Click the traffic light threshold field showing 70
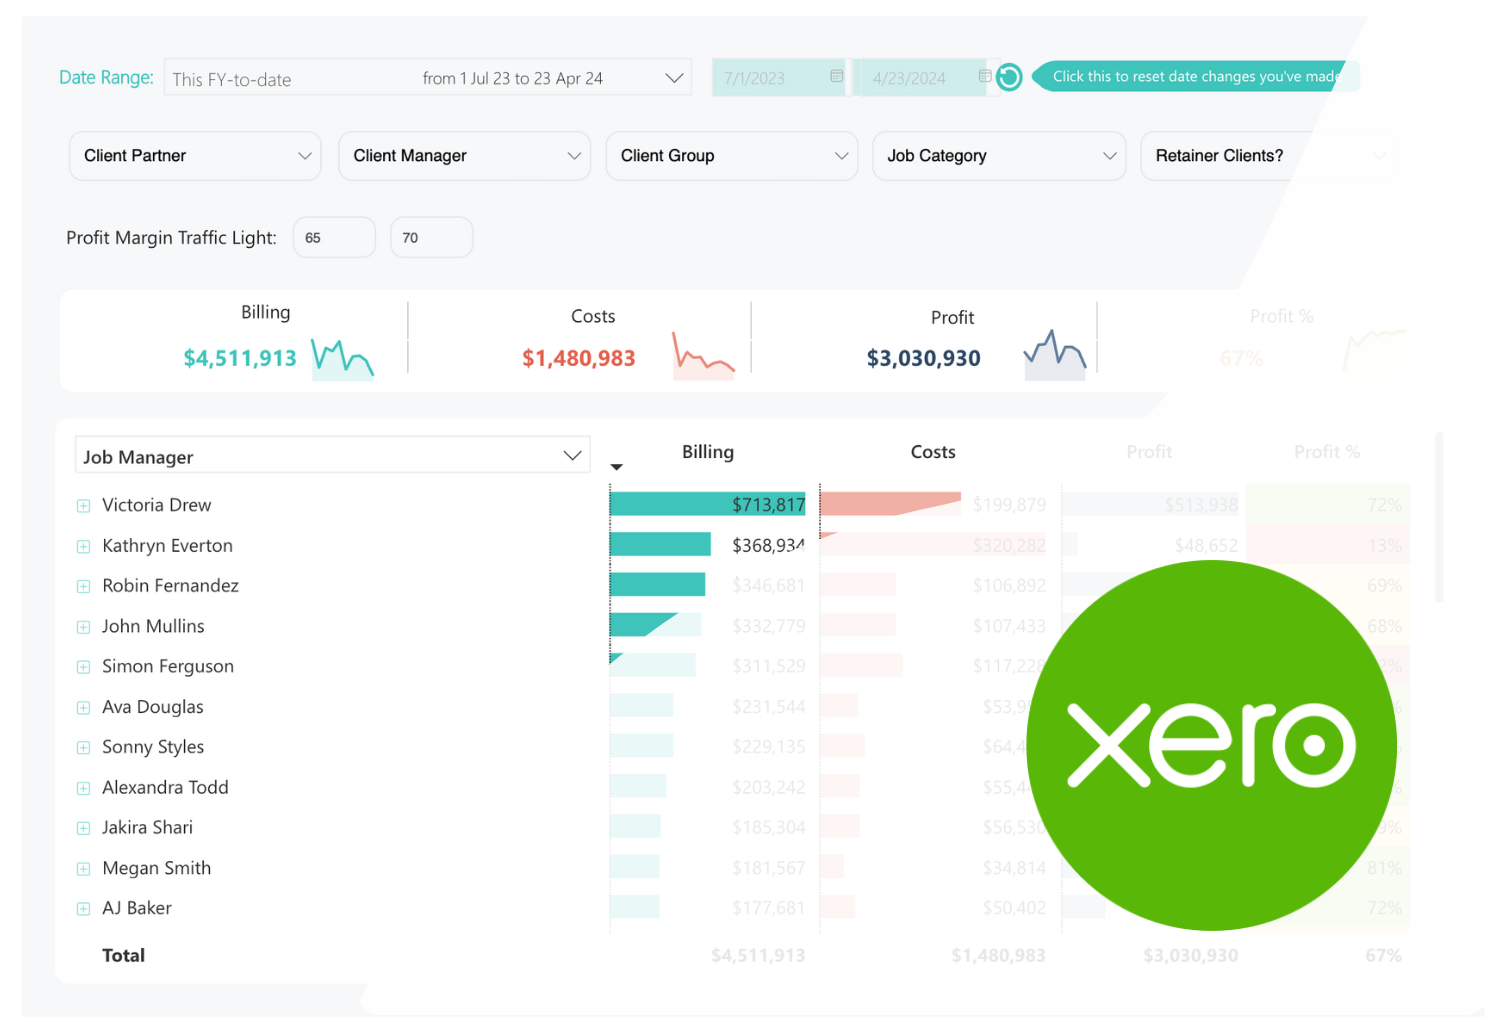This screenshot has height=1034, width=1500. click(x=431, y=238)
